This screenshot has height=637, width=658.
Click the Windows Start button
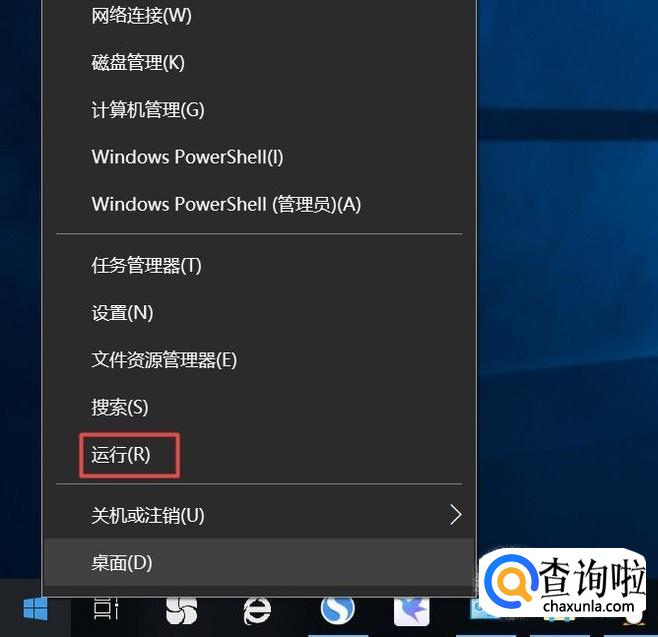[x=36, y=608]
